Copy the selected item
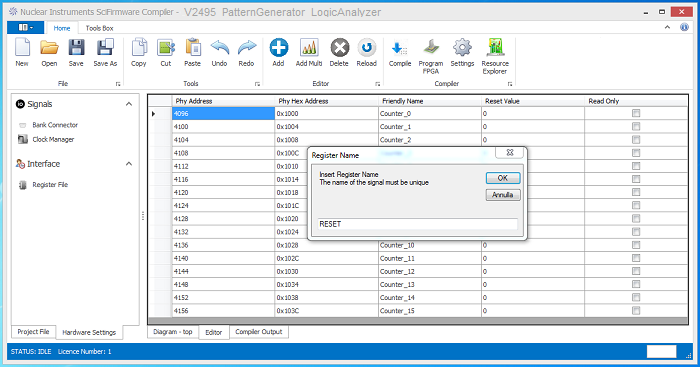 pyautogui.click(x=139, y=53)
